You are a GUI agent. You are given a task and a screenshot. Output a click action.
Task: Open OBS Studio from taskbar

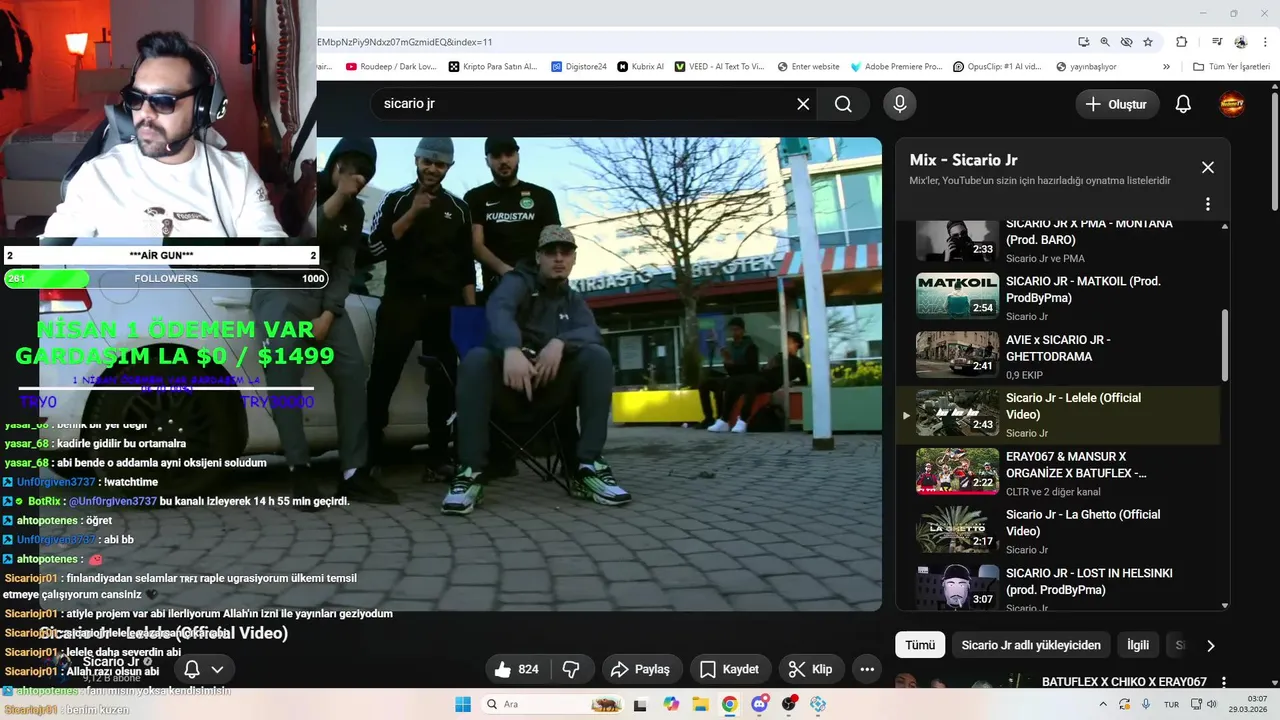[x=789, y=704]
